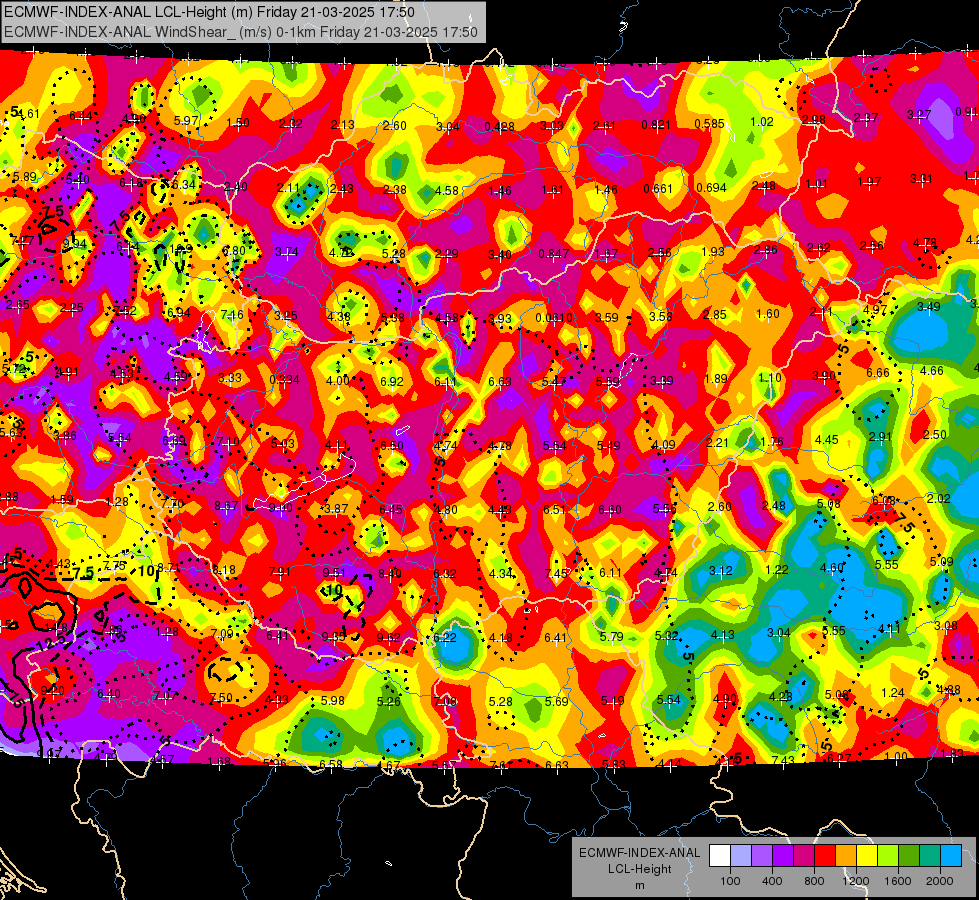Click the wind shear value 7.43
This screenshot has height=900, width=979.
[783, 760]
